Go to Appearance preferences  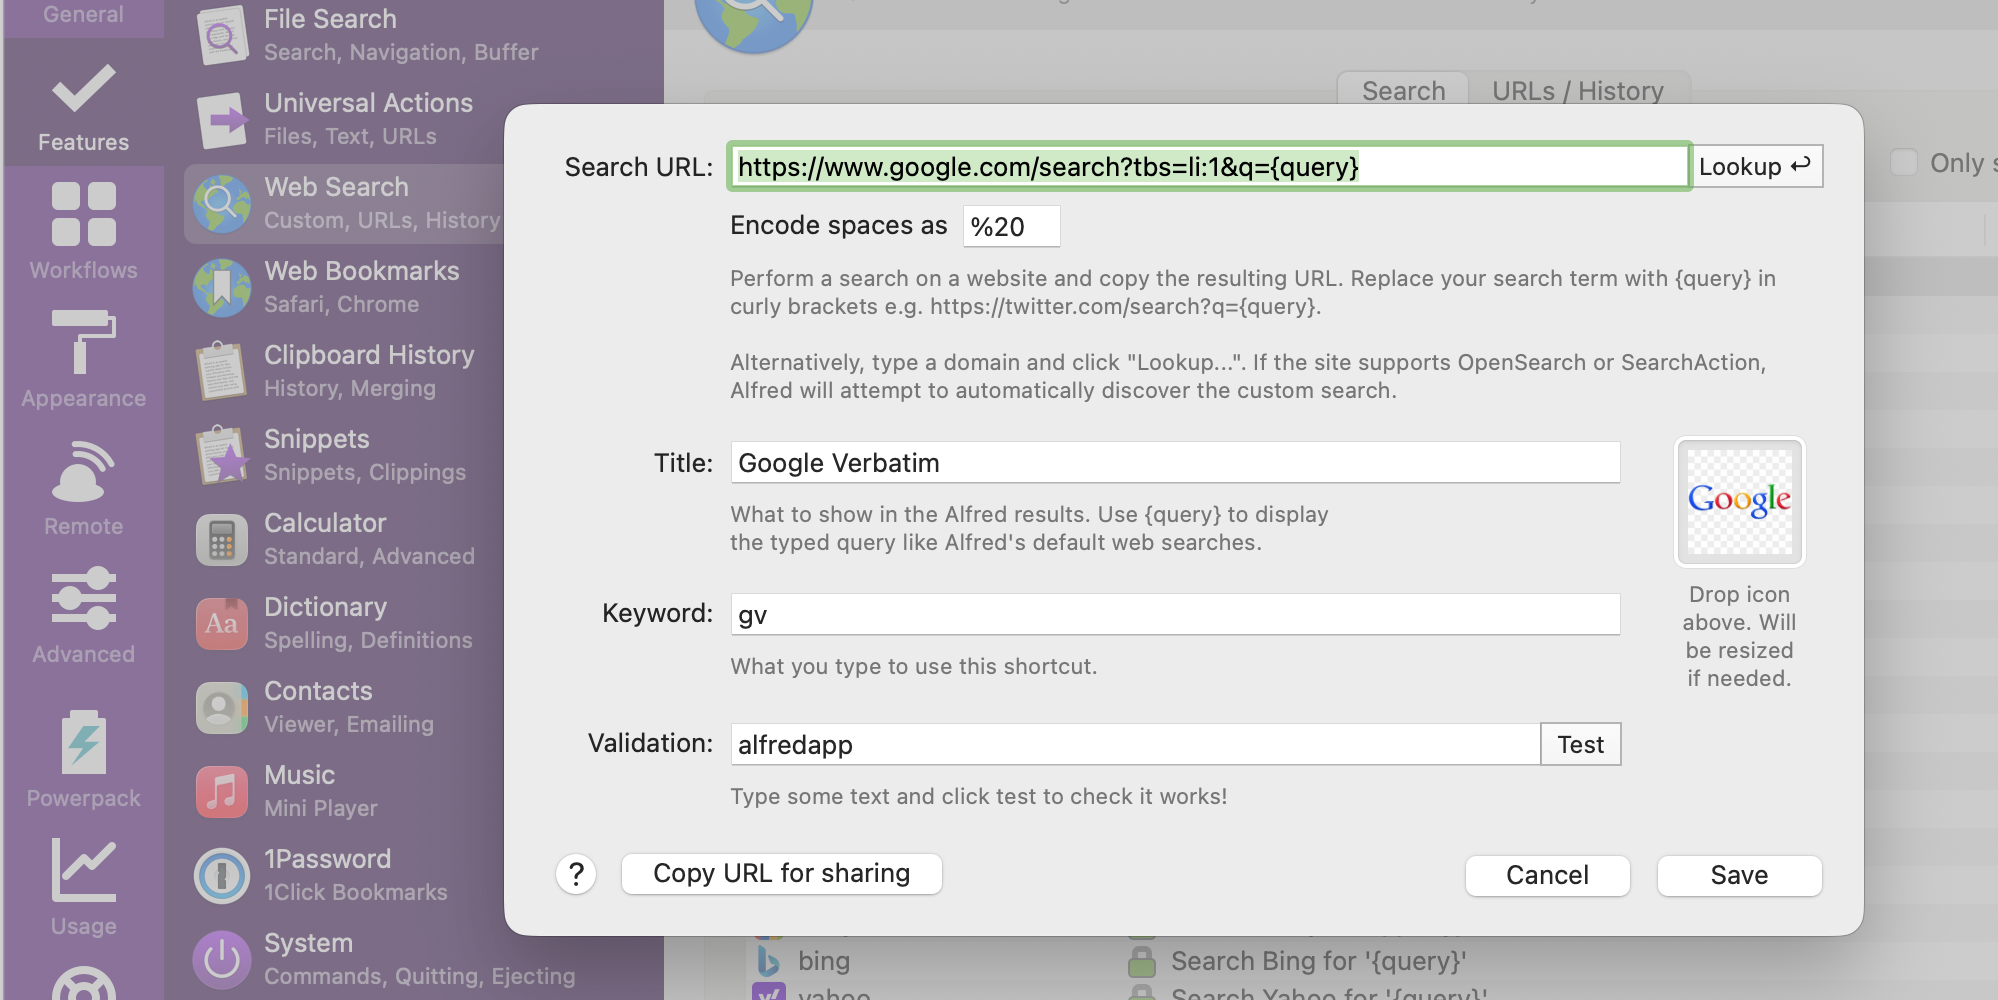click(x=83, y=358)
